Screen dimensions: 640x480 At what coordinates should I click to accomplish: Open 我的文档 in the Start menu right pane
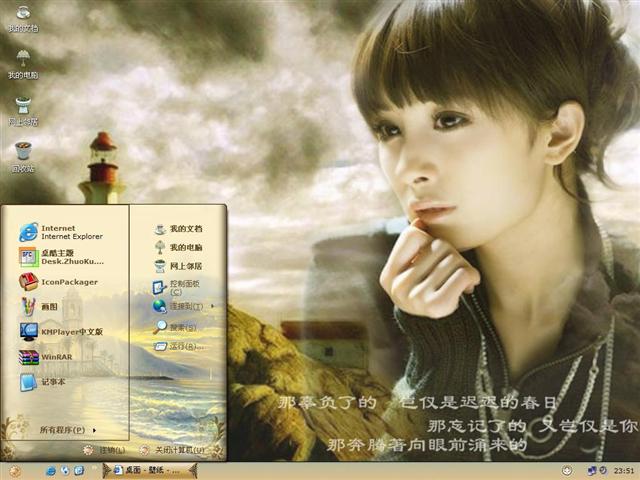(x=178, y=229)
